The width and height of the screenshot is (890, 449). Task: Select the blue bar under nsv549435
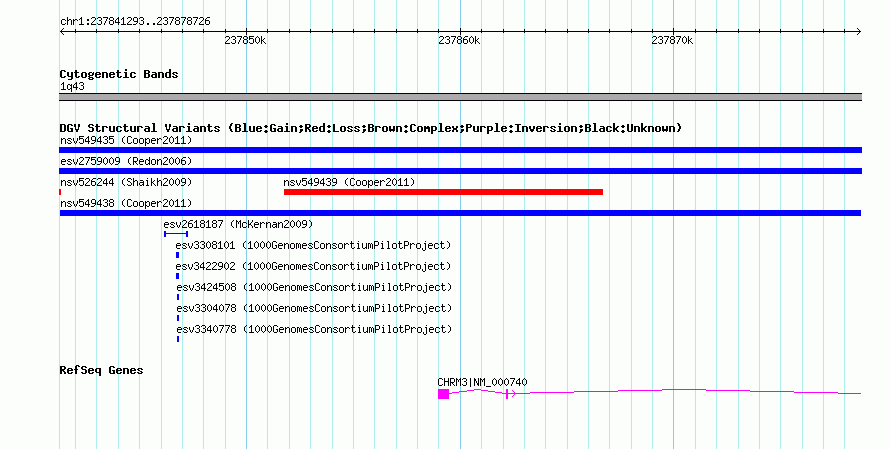(x=460, y=150)
